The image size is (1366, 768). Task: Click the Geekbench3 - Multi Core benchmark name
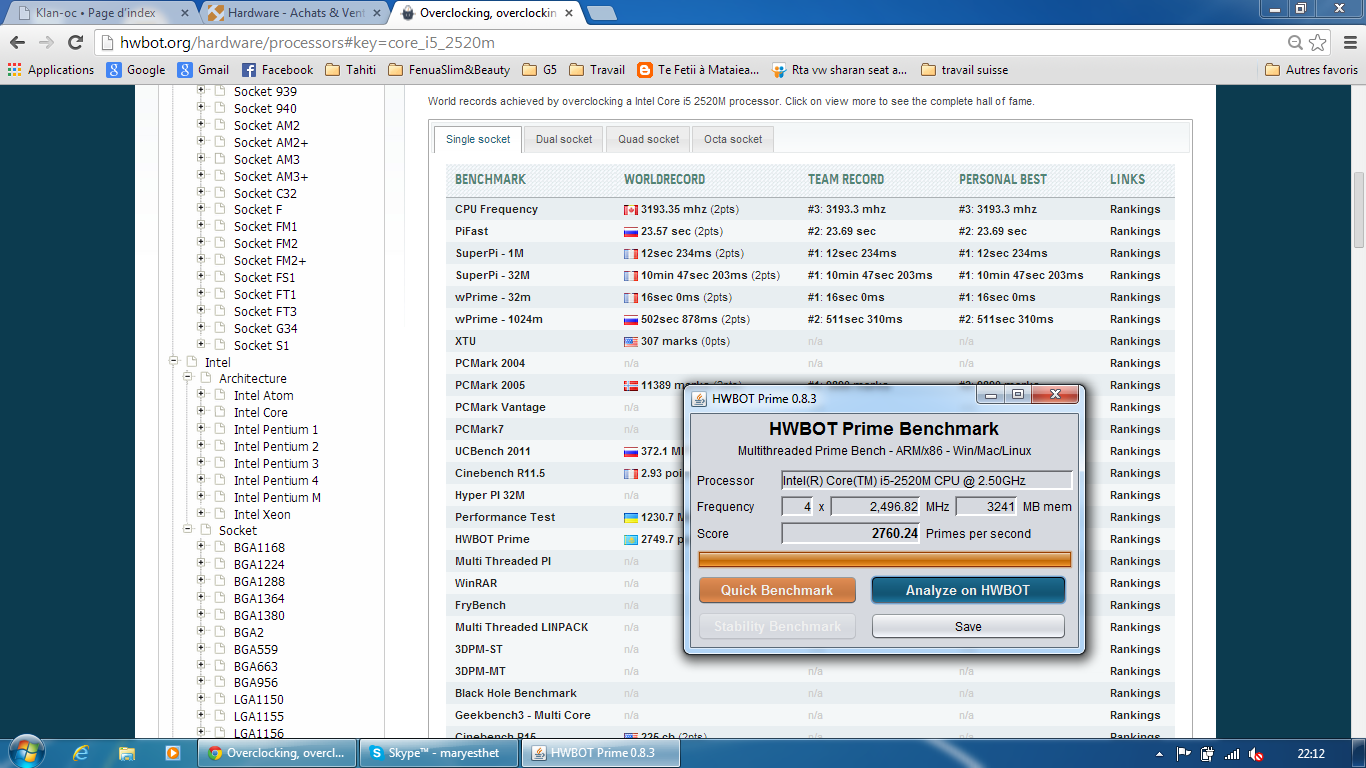pos(523,715)
